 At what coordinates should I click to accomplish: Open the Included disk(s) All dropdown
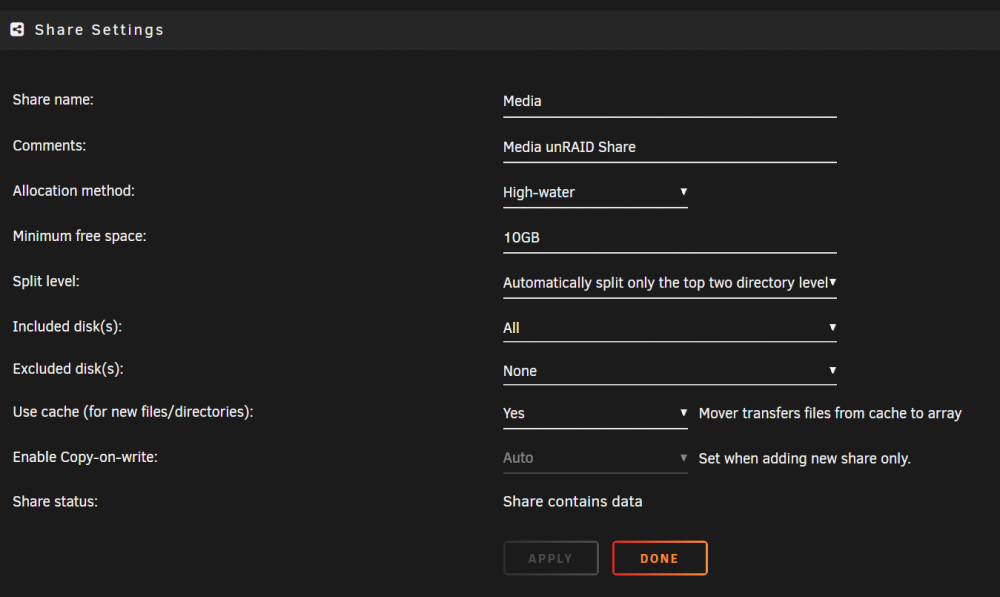point(670,328)
